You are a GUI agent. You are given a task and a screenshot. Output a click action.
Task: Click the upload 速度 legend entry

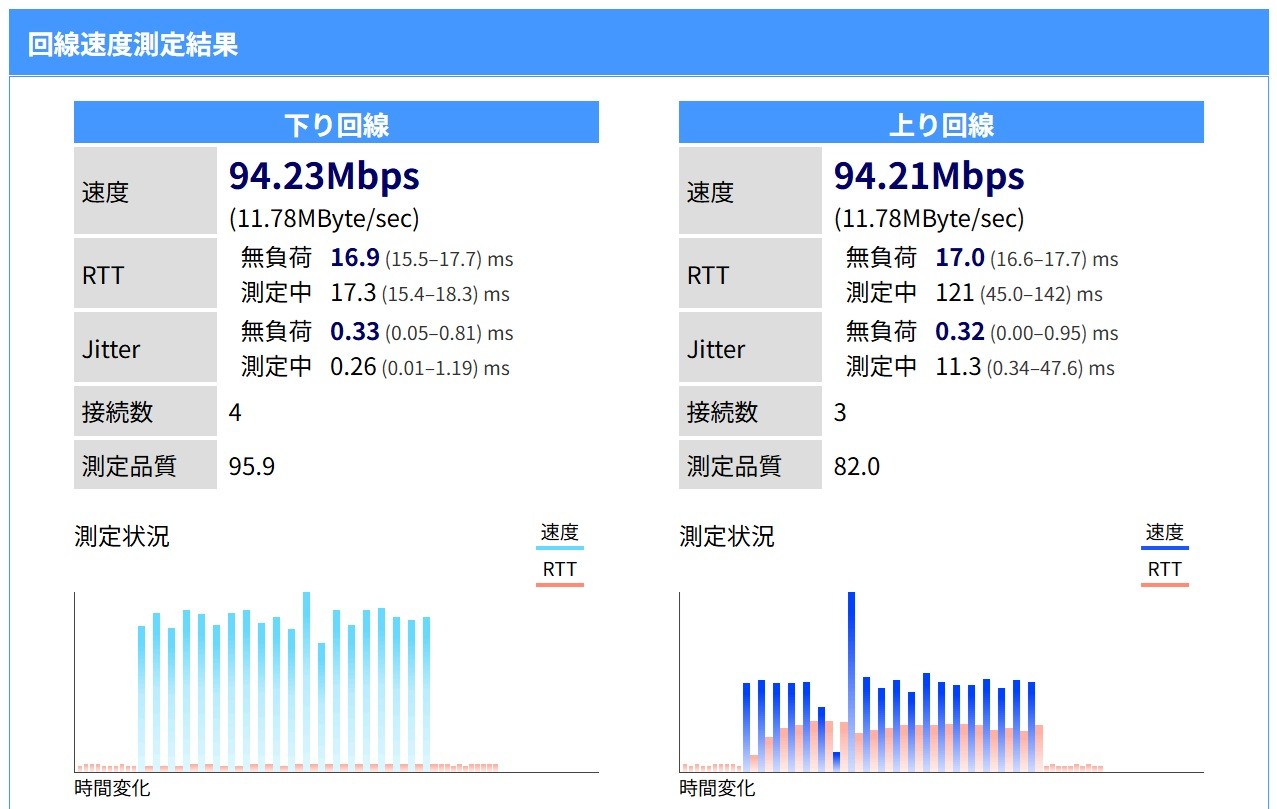(x=1164, y=531)
